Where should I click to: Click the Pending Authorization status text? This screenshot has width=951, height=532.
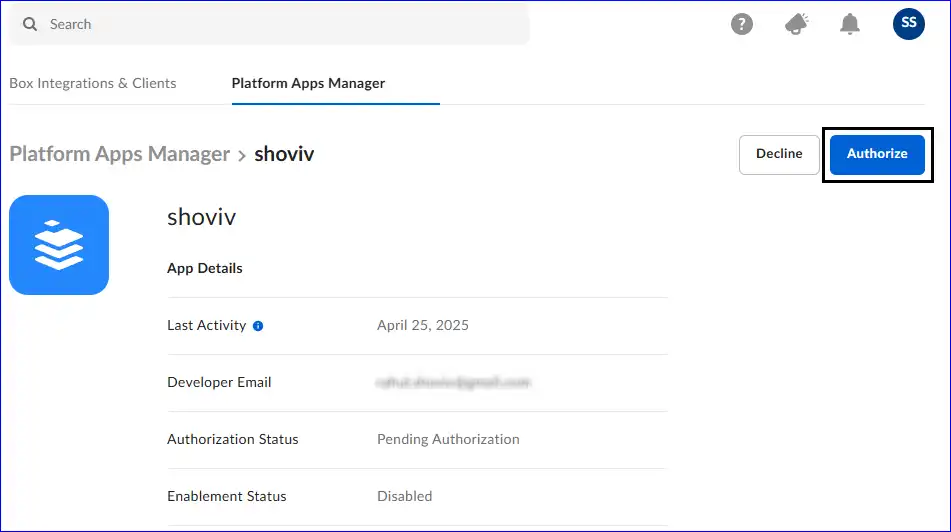pos(448,439)
